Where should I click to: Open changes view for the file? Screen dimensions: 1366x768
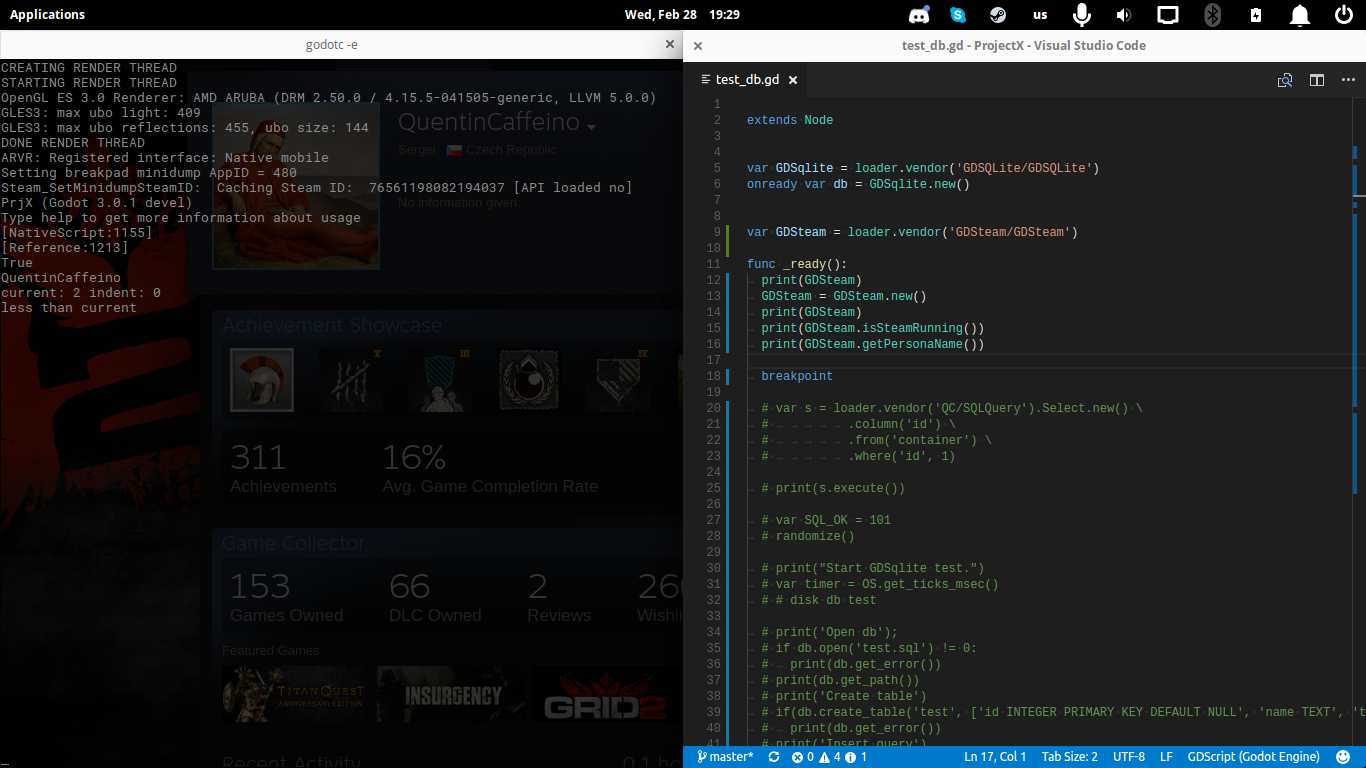click(x=1286, y=80)
